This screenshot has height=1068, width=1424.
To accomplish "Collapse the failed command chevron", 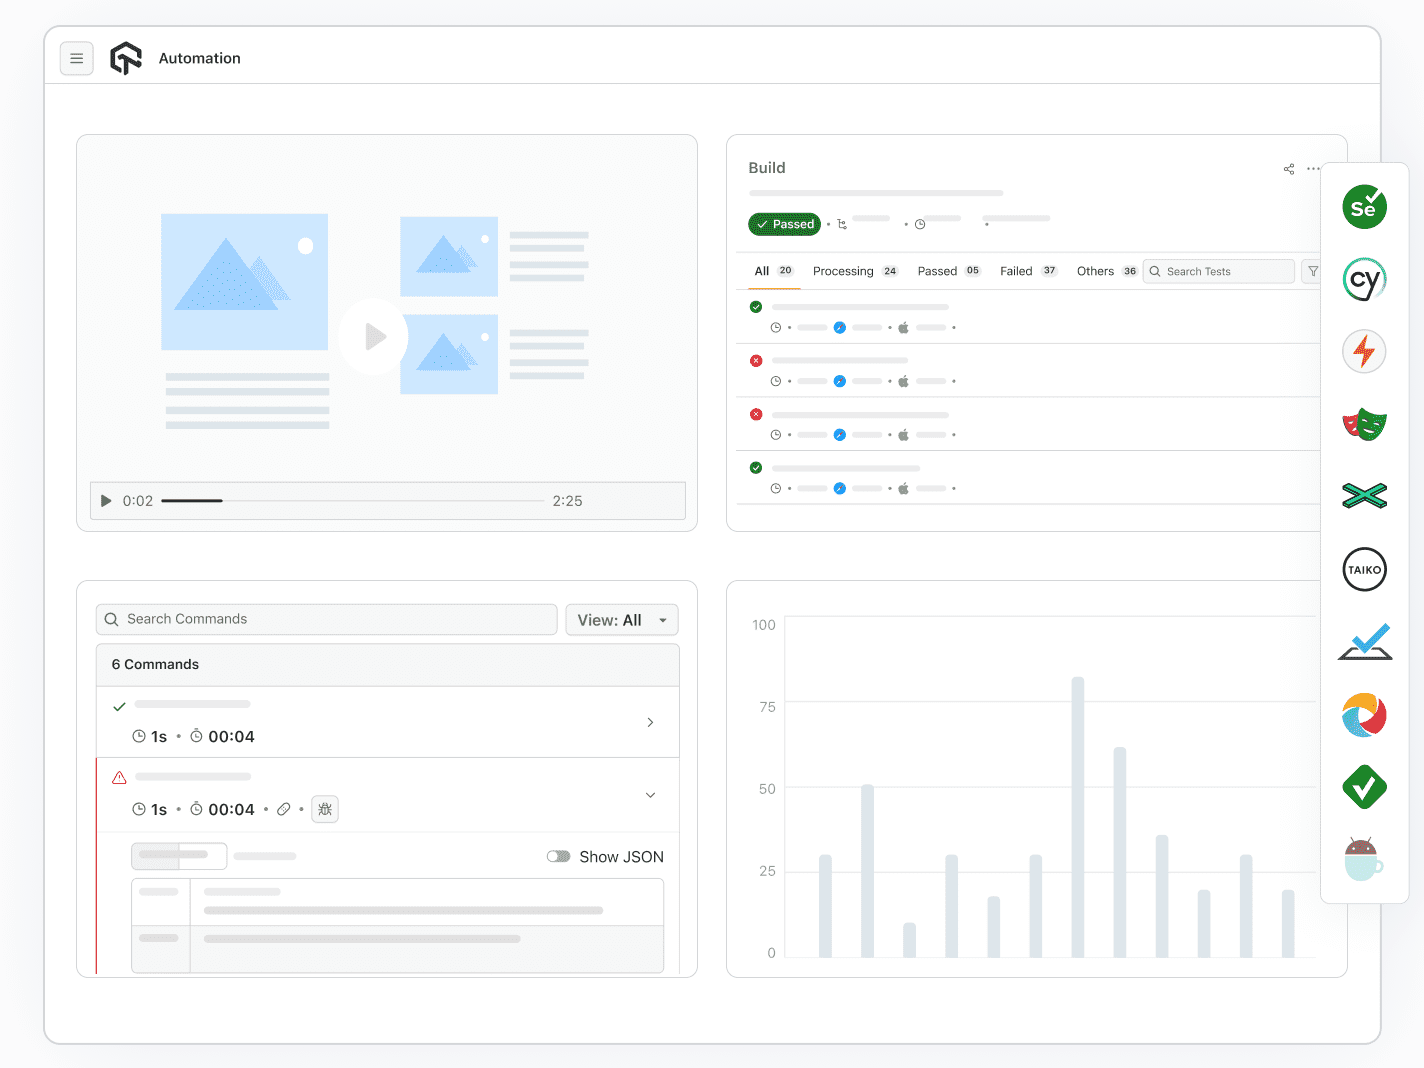I will pyautogui.click(x=650, y=795).
